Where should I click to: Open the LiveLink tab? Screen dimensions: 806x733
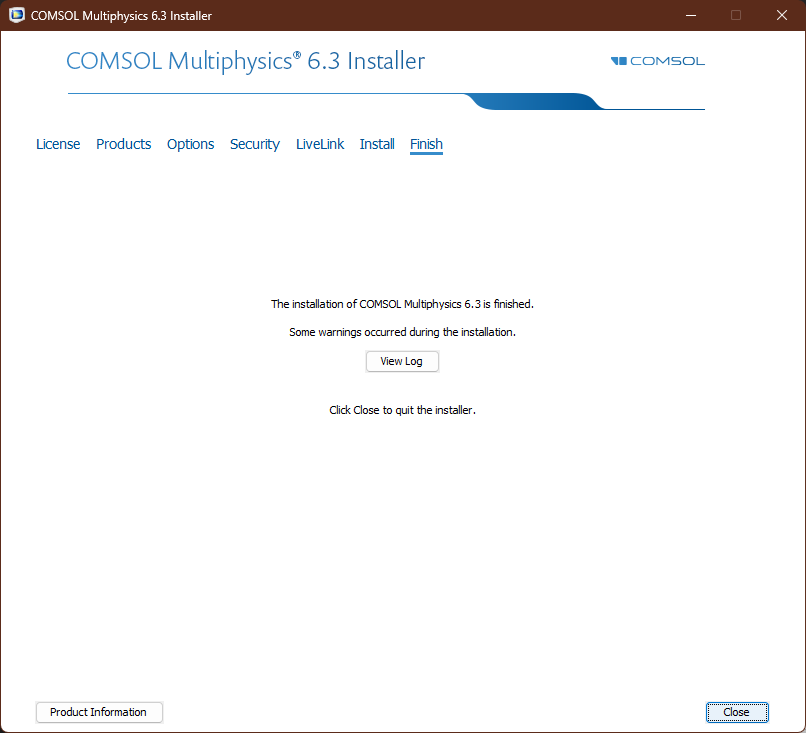(x=320, y=144)
